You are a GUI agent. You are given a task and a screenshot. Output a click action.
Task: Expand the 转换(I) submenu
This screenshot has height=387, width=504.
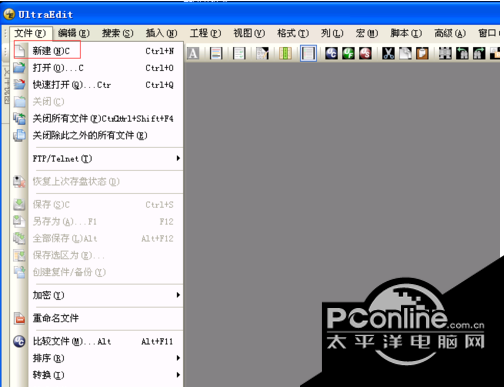click(x=97, y=375)
